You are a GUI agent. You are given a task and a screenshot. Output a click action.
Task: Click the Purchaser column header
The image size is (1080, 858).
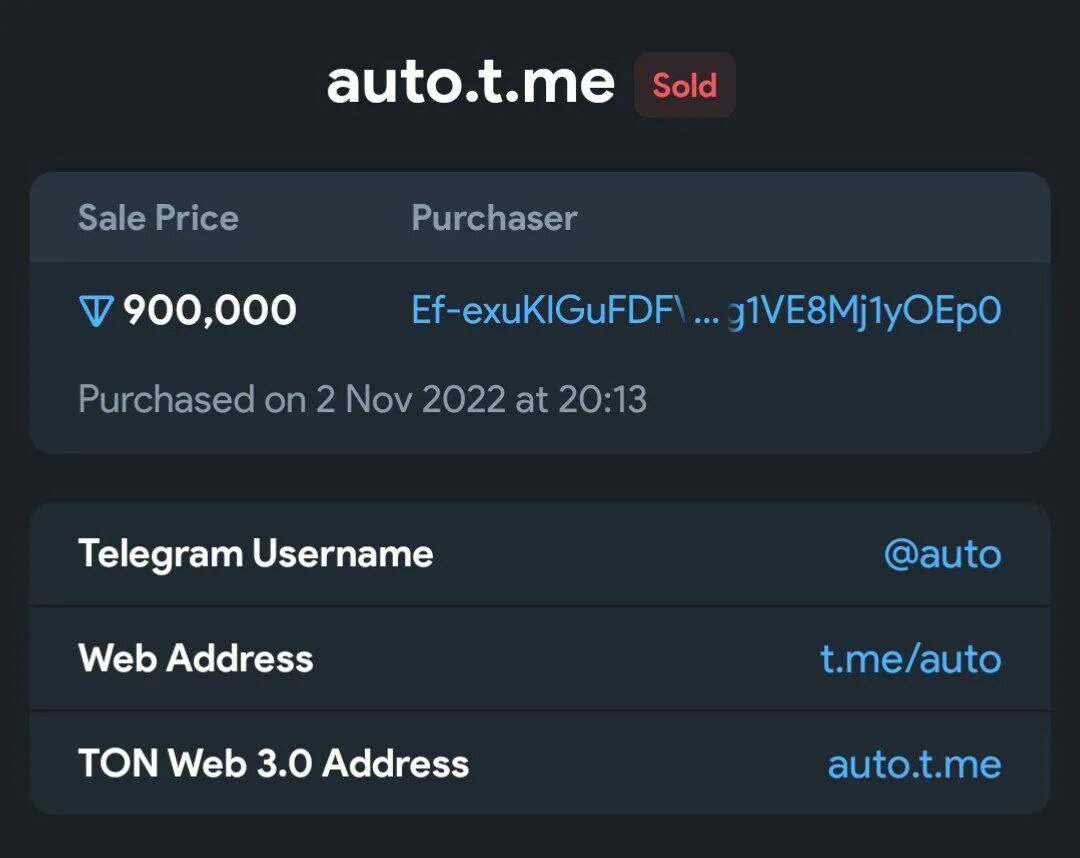(494, 218)
